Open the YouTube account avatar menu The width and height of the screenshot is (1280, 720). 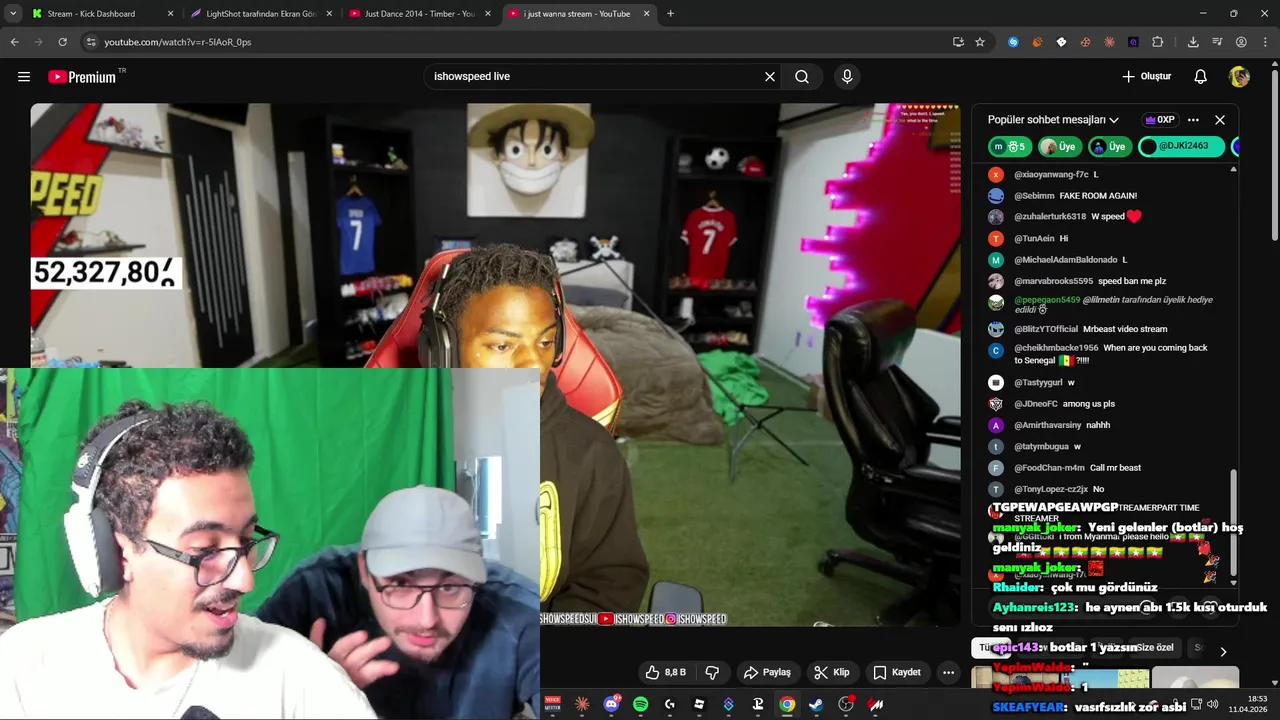point(1239,77)
